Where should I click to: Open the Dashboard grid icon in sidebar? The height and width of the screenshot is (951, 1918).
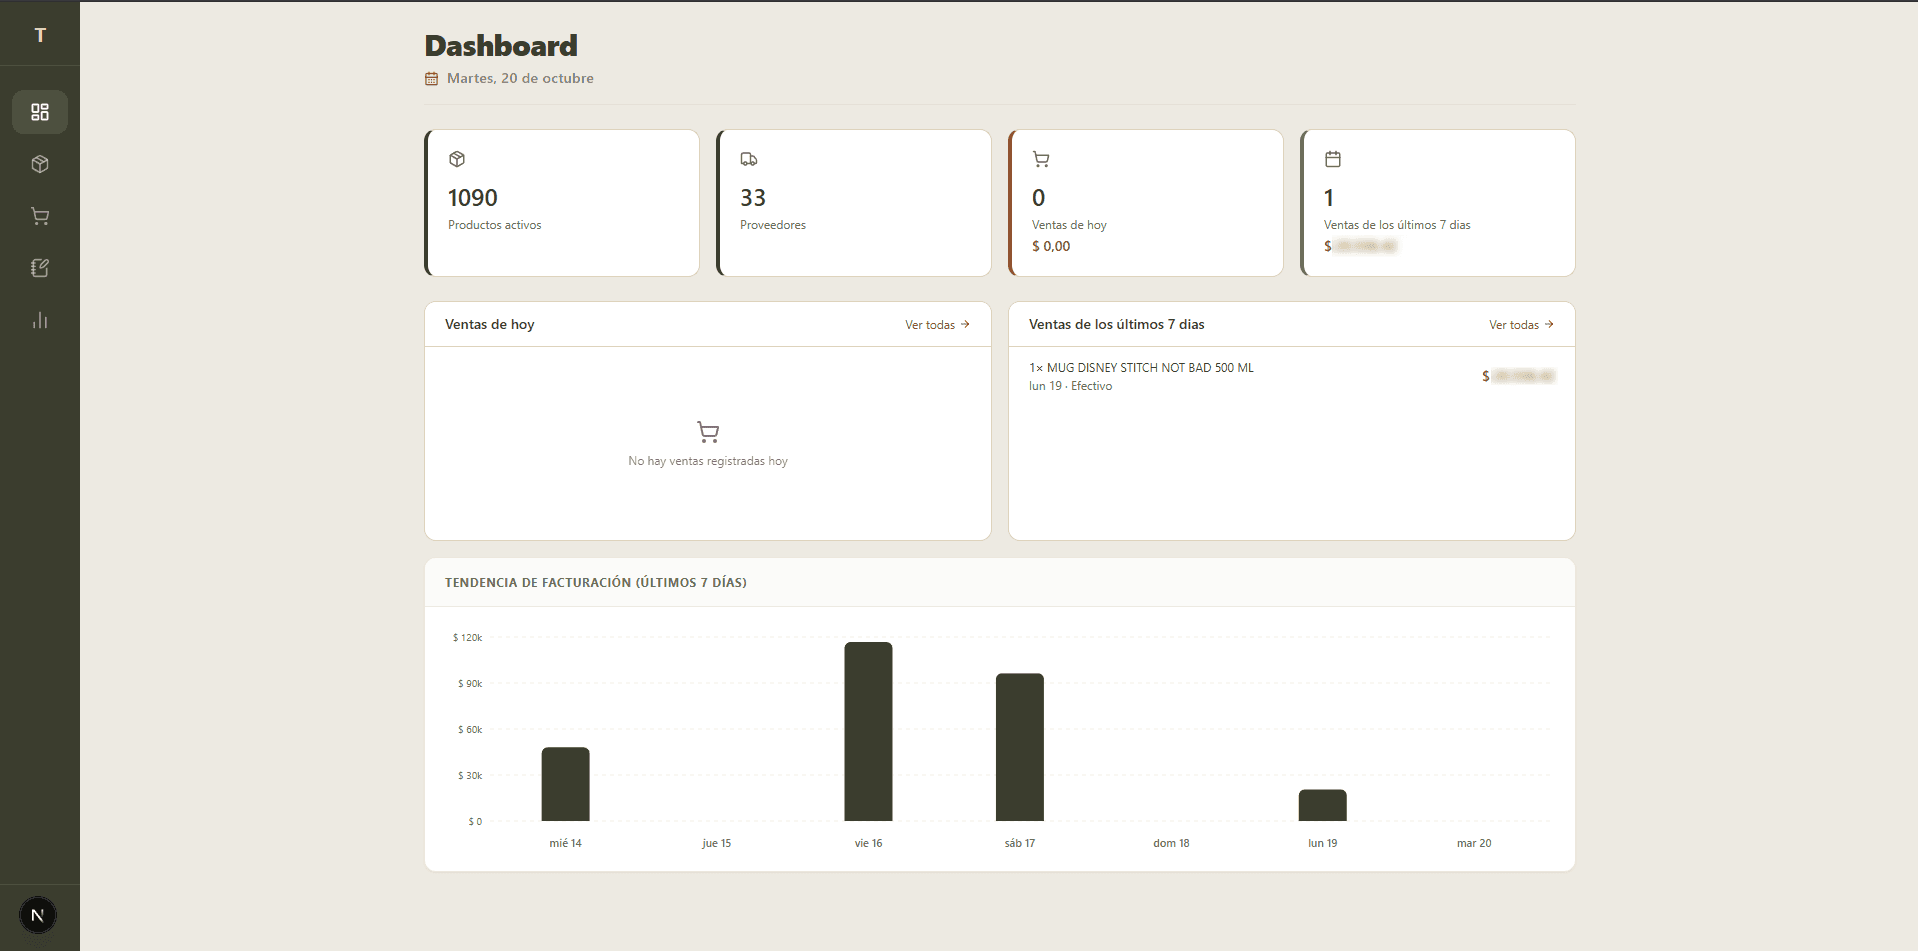[40, 112]
